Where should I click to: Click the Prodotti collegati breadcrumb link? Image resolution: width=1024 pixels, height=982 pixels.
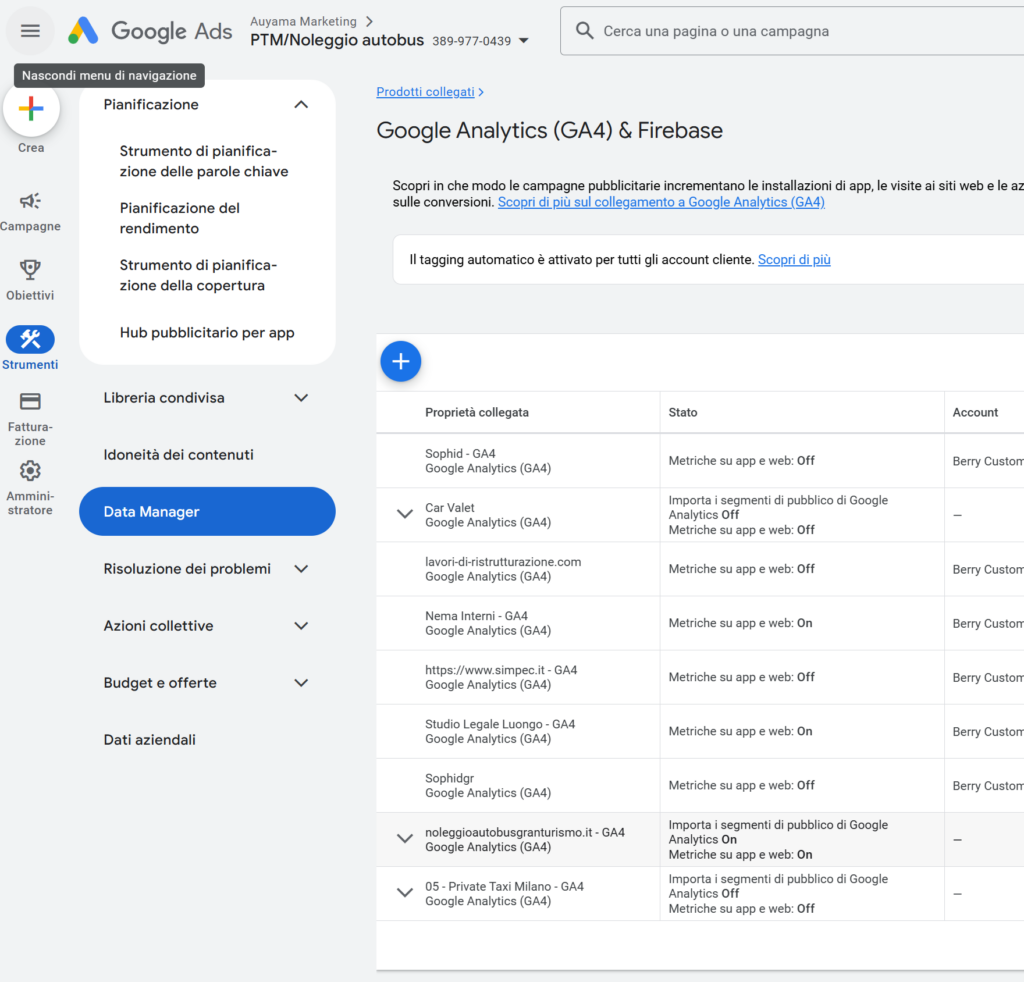[x=425, y=92]
